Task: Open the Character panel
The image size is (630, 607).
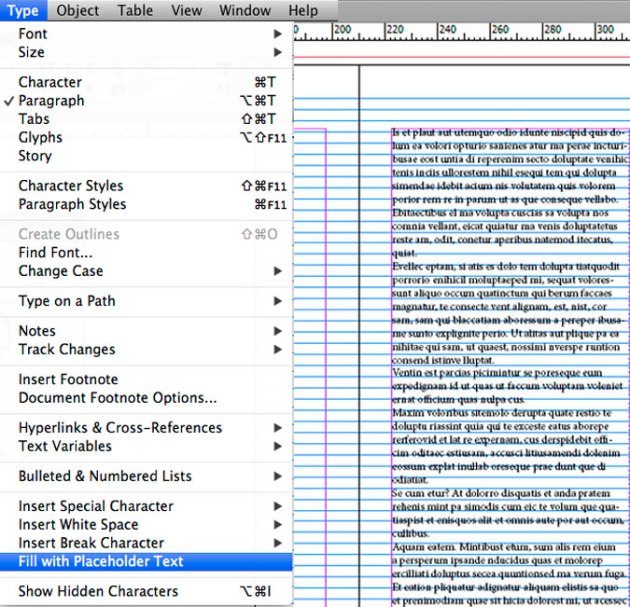Action: [x=50, y=82]
